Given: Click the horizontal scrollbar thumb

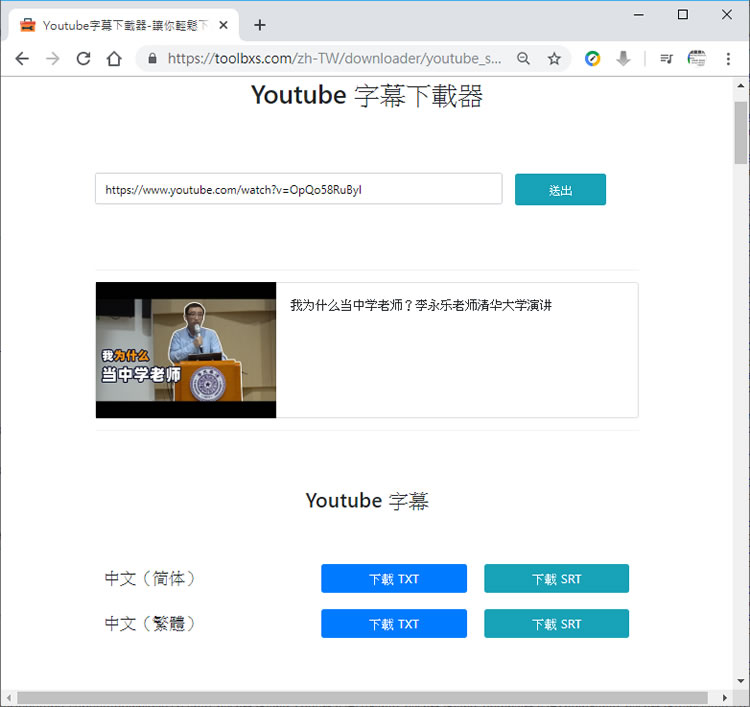Looking at the screenshot, I should tap(362, 697).
